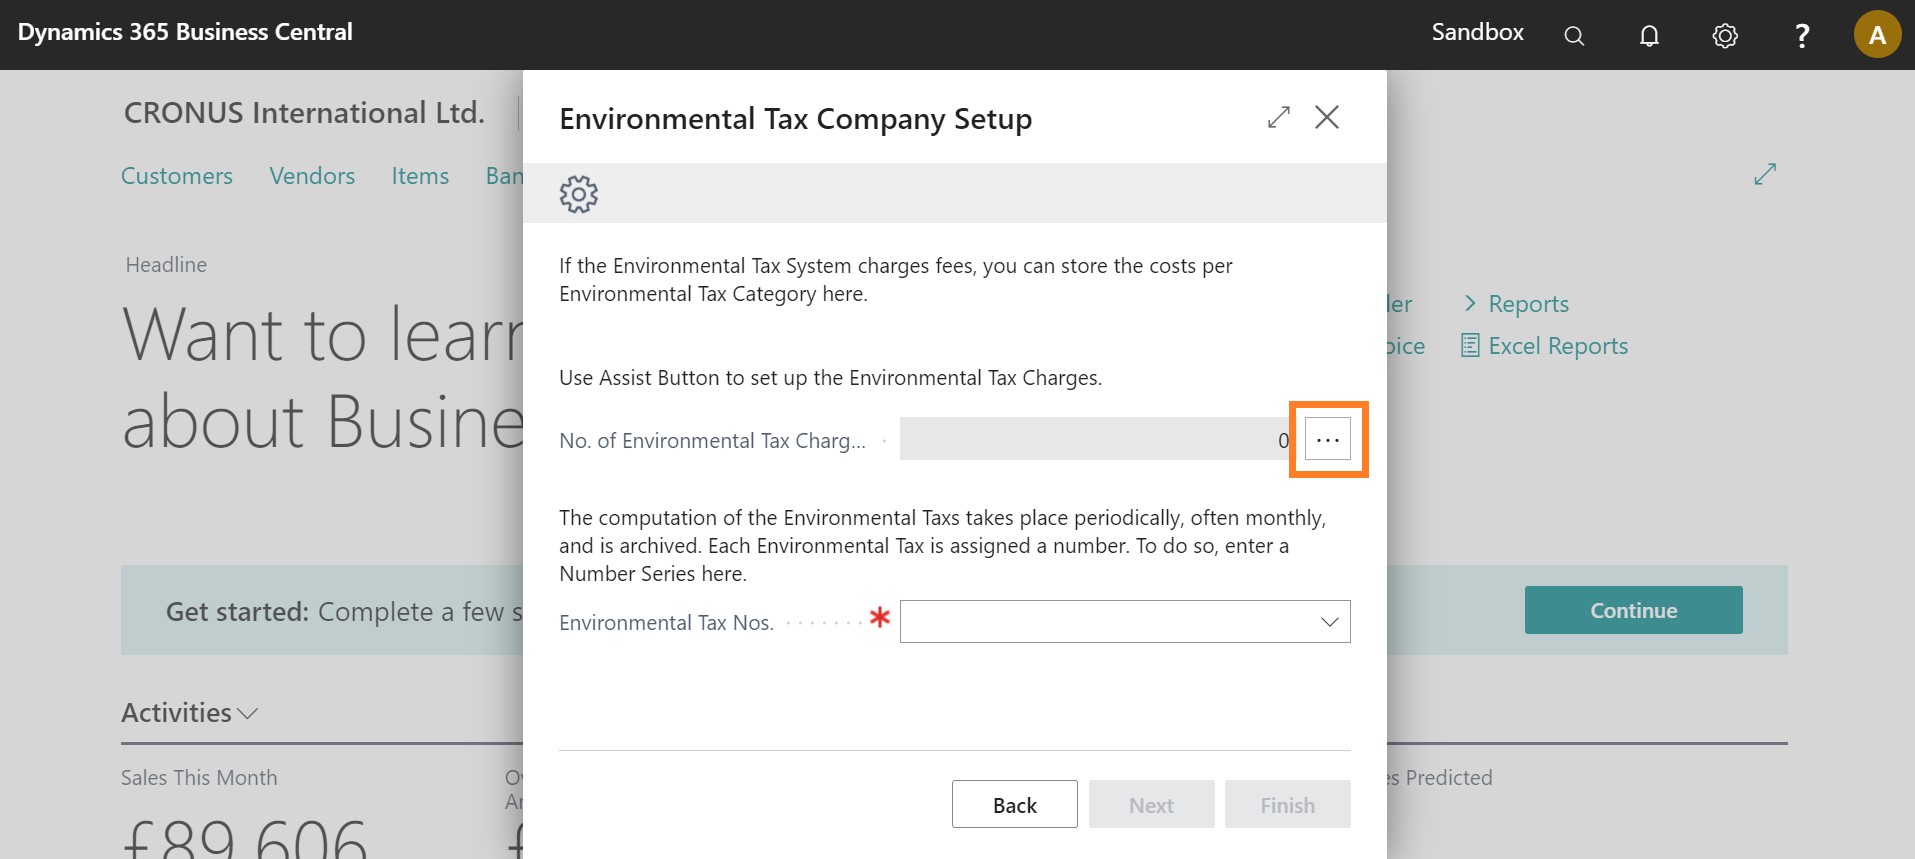
Task: Expand the Reports menu chevron
Action: tap(1470, 303)
